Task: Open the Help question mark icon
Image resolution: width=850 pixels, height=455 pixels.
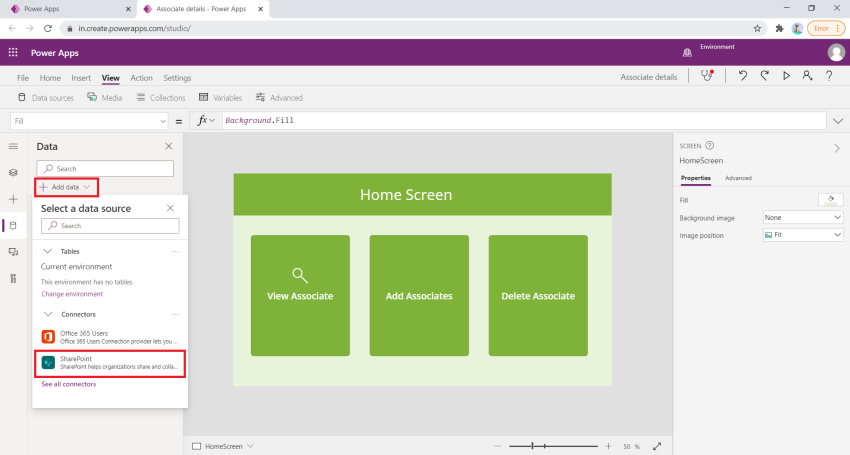Action: (829, 76)
